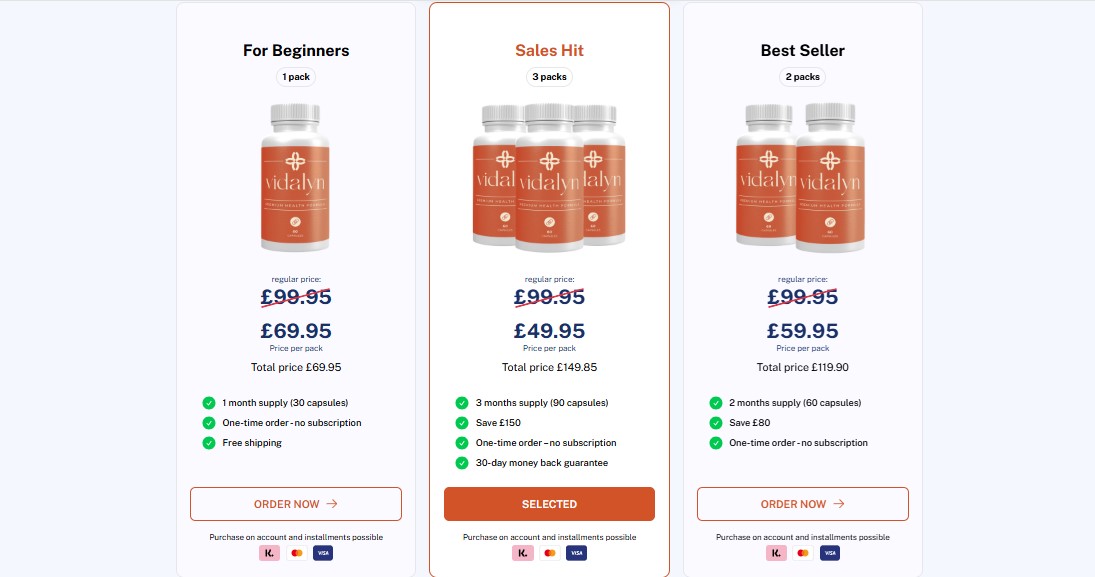This screenshot has height=577, width=1095.
Task: Click the checkmark beside 30-day money back guarantee
Action: [462, 463]
